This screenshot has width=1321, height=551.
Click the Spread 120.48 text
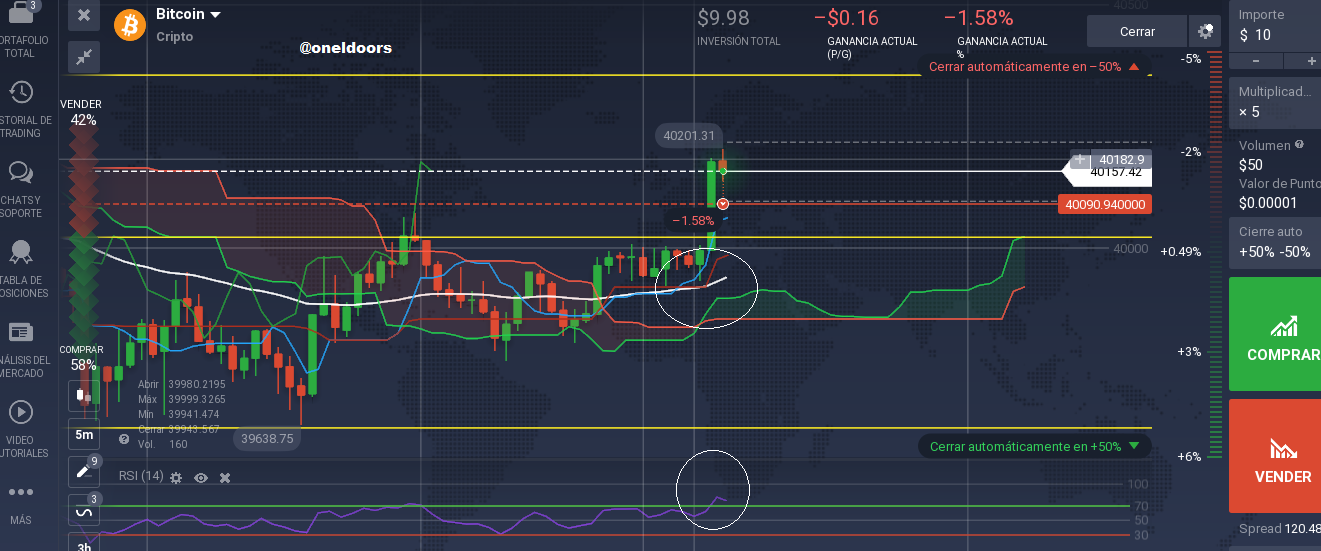click(x=1279, y=528)
